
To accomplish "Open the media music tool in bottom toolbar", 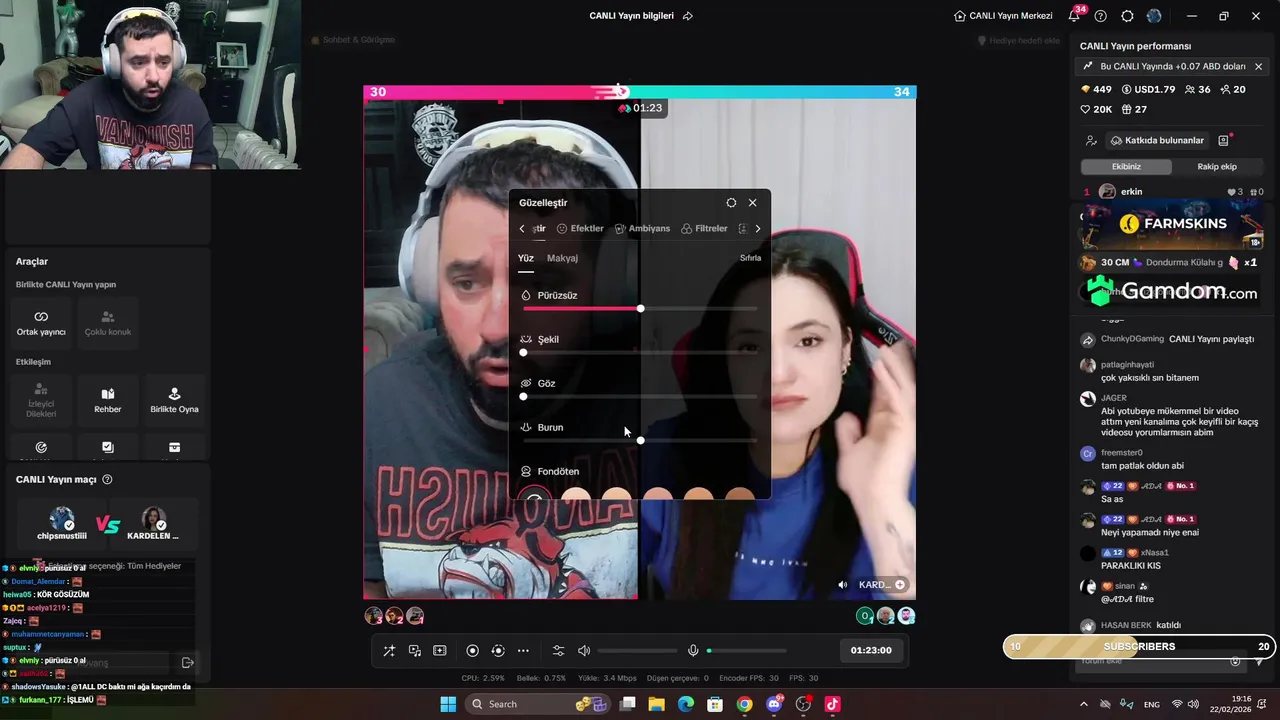I will click(x=414, y=650).
